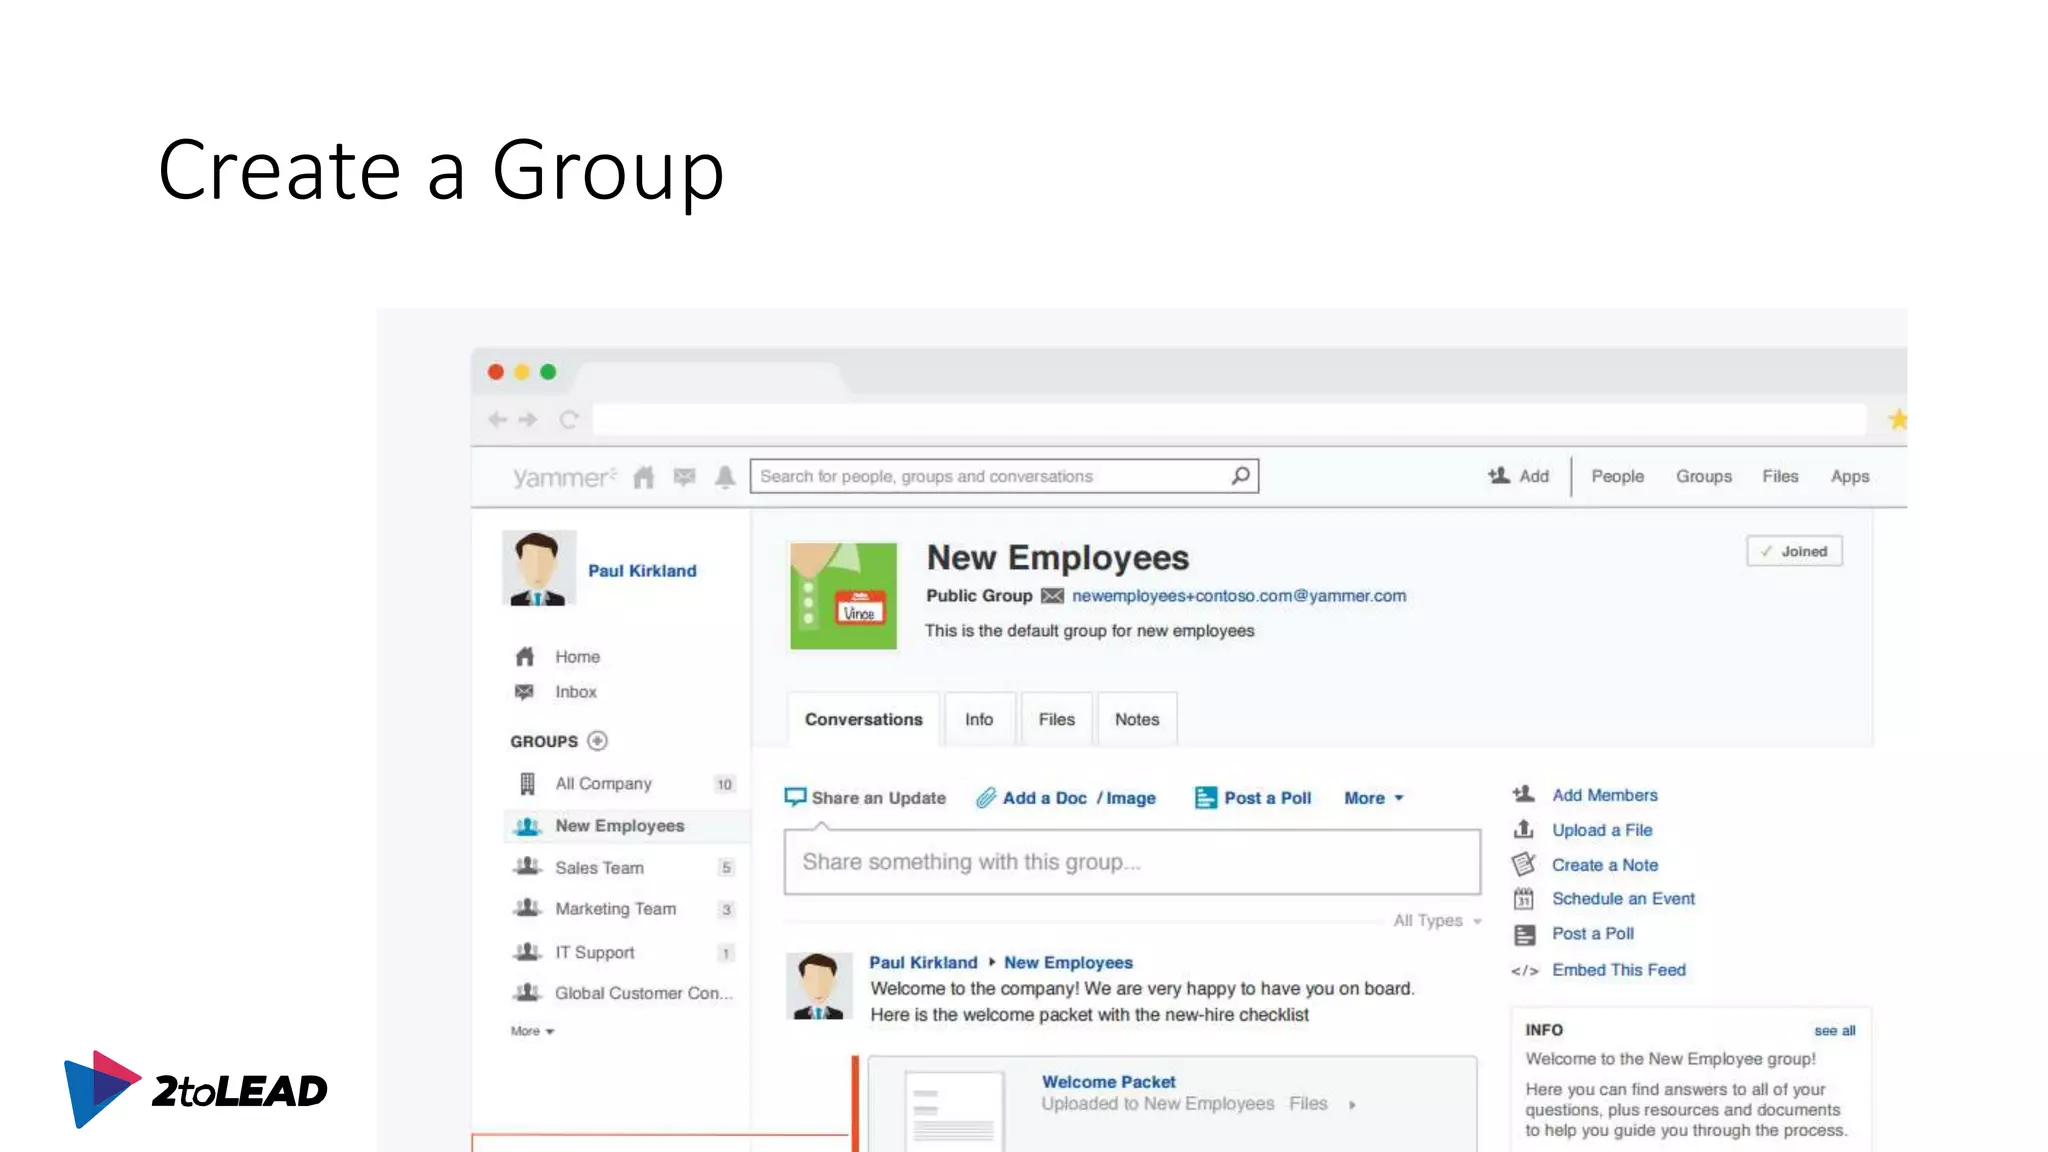Click the plus icon next to GROUPS
2048x1152 pixels.
pyautogui.click(x=597, y=741)
